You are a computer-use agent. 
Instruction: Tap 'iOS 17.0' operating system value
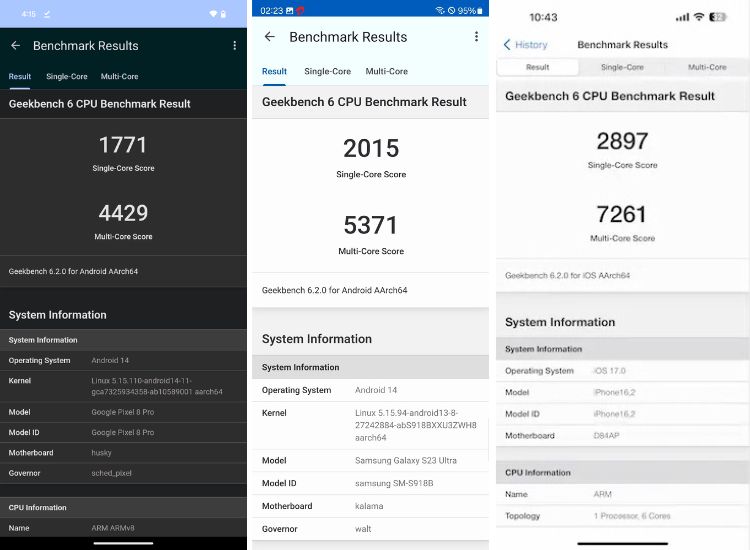(609, 371)
